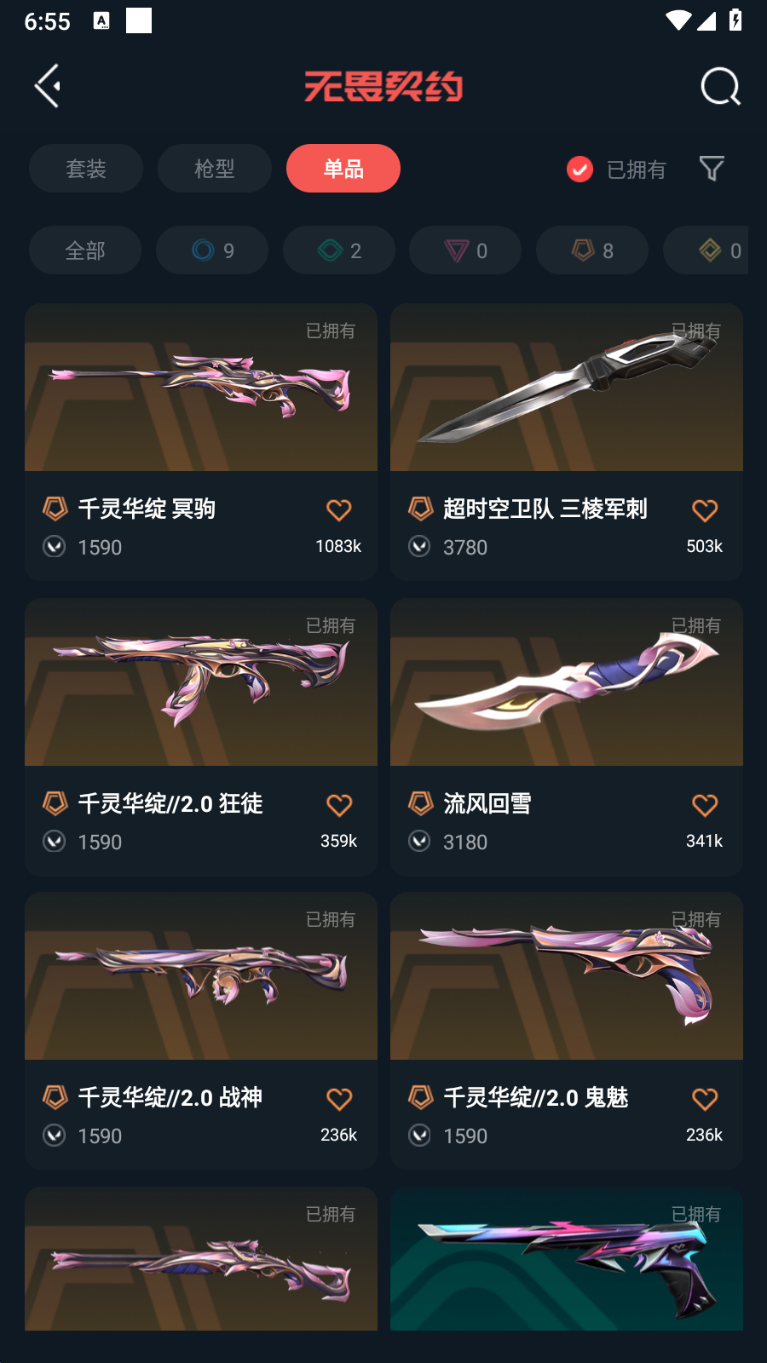The image size is (767, 1363).
Task: Filter by pink triangle tier showing 0
Action: 465,251
